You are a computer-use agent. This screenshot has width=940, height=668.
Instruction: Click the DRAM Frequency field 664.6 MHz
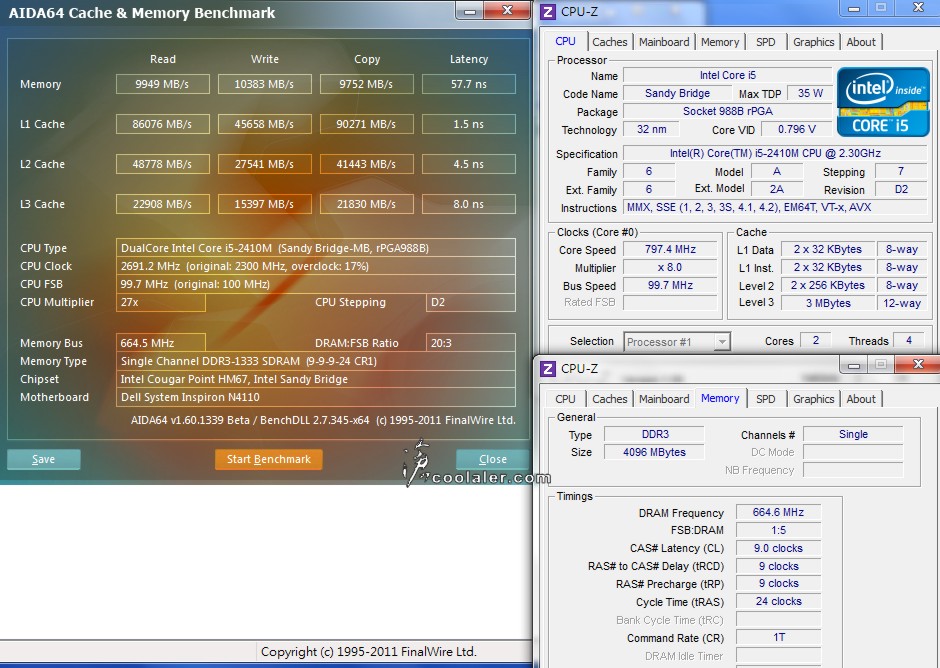click(778, 512)
